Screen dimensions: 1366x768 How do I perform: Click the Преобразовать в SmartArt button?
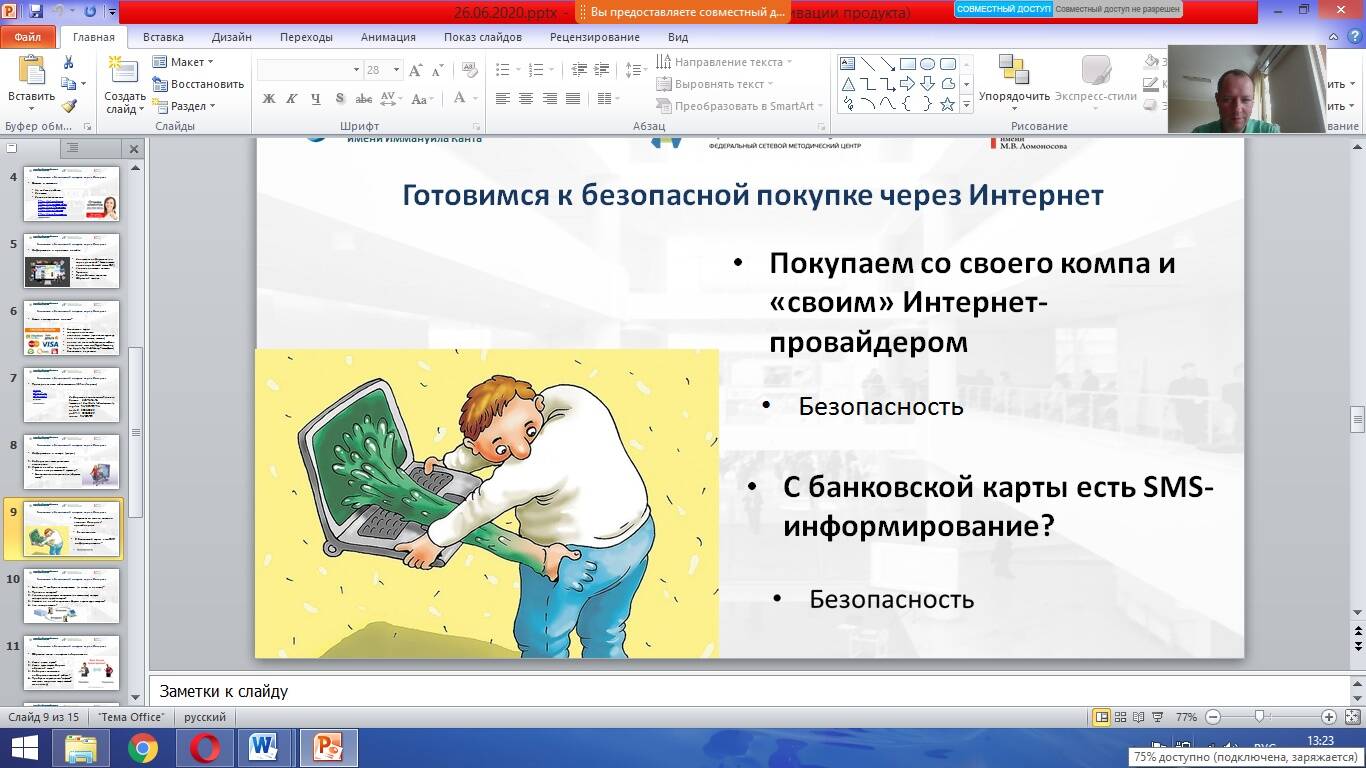(739, 106)
